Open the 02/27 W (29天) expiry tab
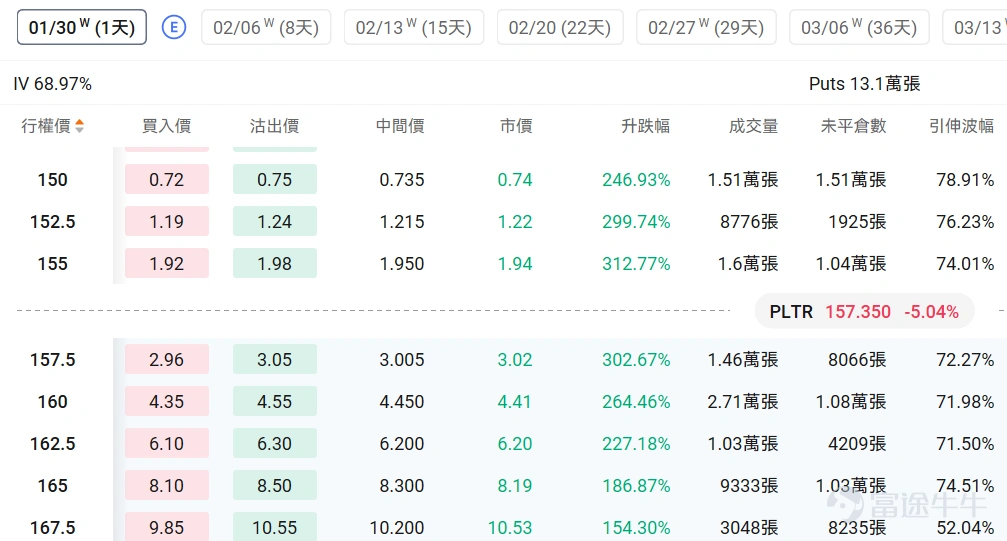Screen dimensions: 1007x541 (706, 28)
